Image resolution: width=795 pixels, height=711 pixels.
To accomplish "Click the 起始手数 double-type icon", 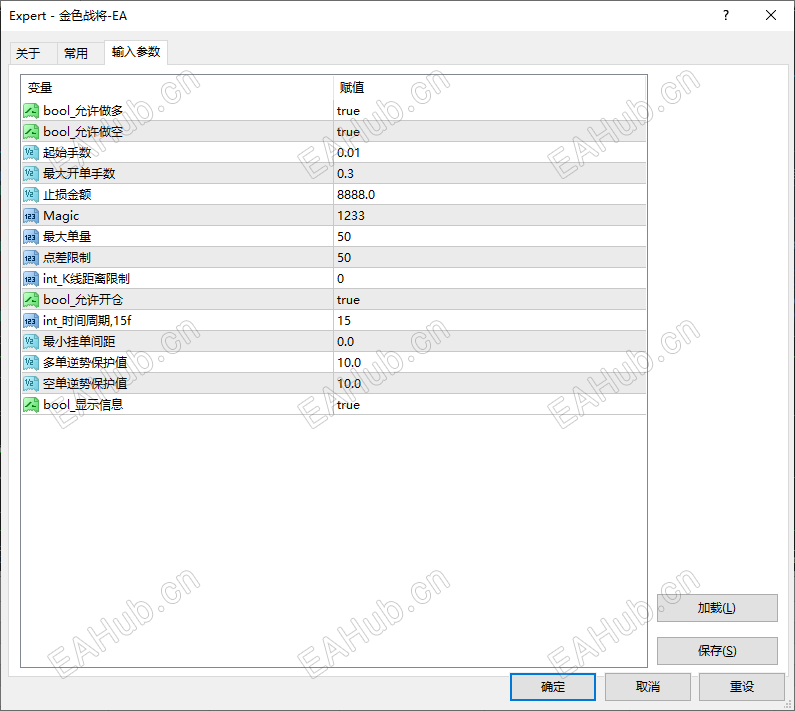I will click(31, 153).
